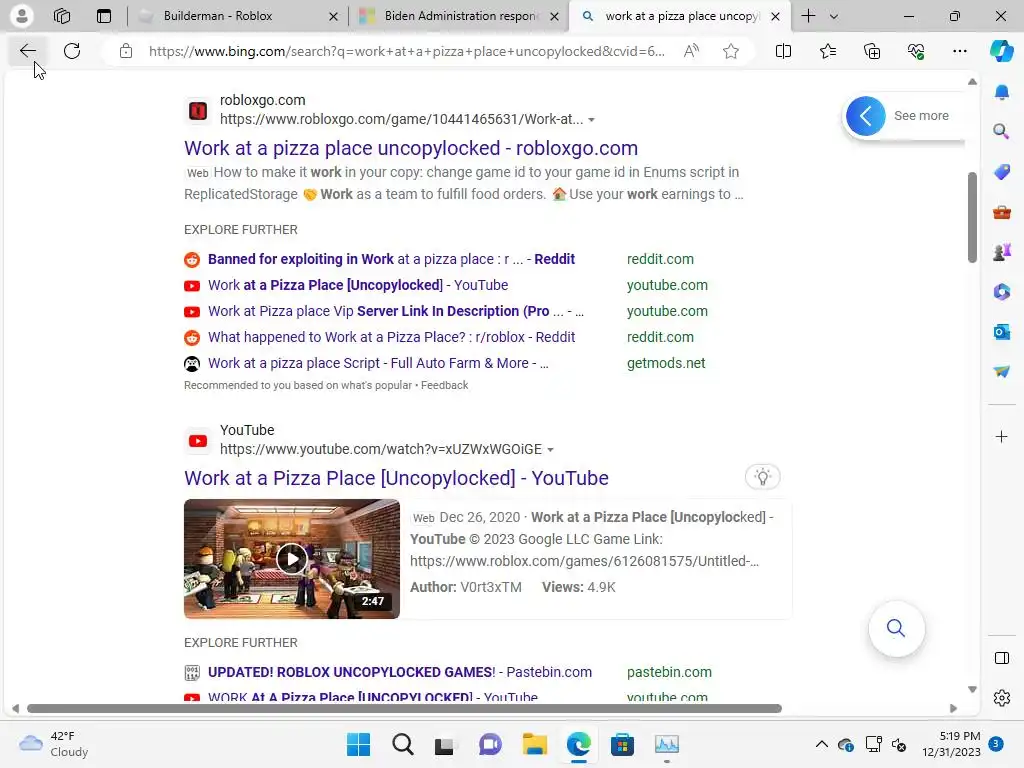The image size is (1024, 768).
Task: Open notifications bell in sidebar
Action: (x=1001, y=92)
